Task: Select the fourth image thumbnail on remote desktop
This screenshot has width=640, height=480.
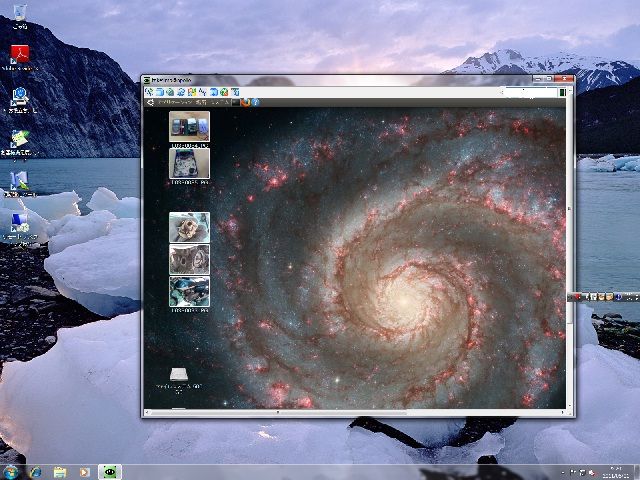Action: (189, 259)
